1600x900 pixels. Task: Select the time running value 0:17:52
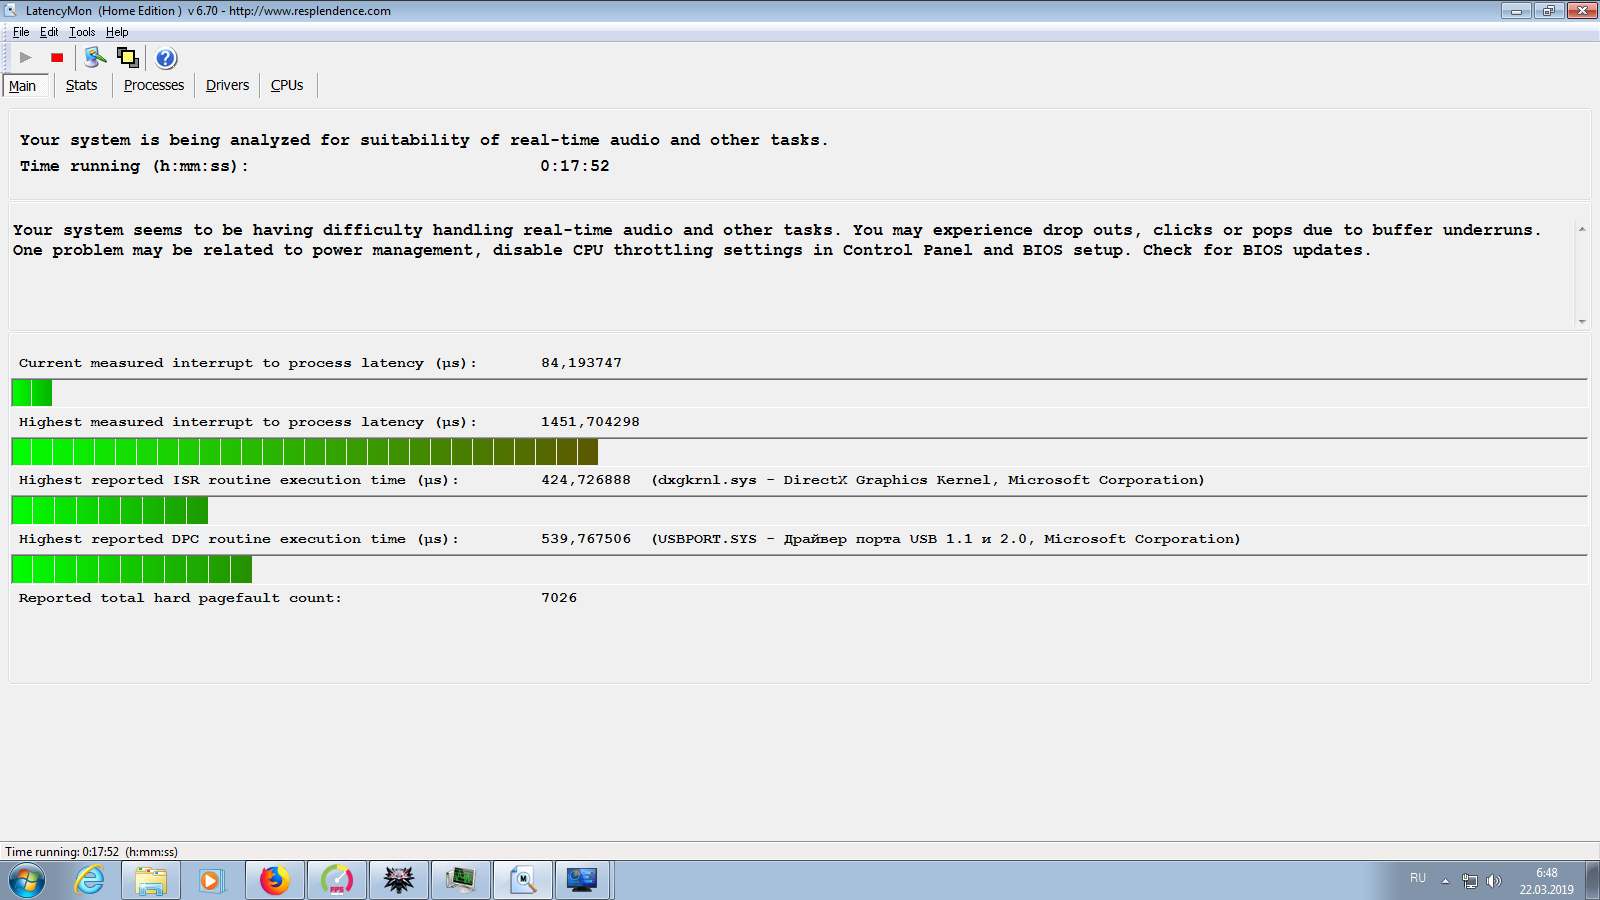[575, 166]
